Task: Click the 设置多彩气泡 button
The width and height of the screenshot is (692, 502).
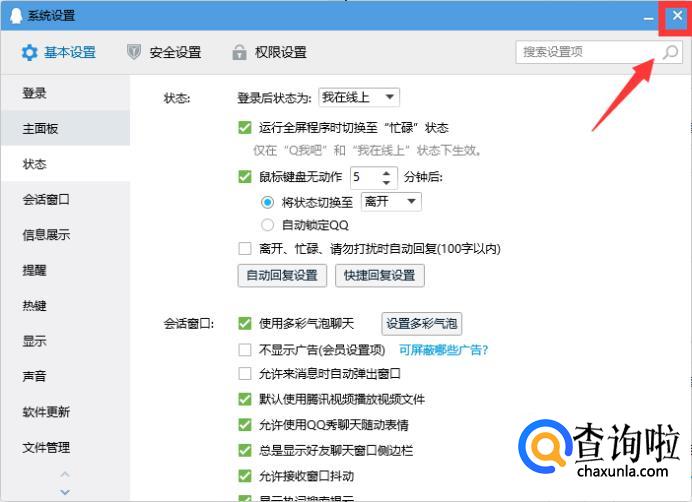Action: (x=421, y=323)
